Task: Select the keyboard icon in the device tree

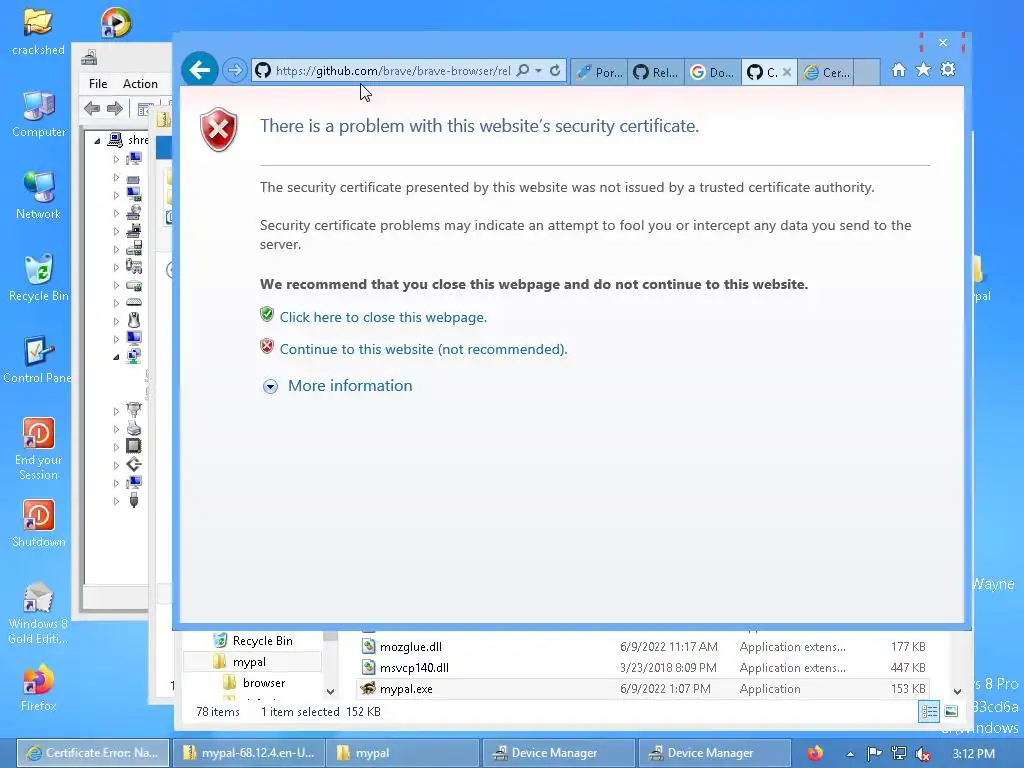Action: click(134, 302)
